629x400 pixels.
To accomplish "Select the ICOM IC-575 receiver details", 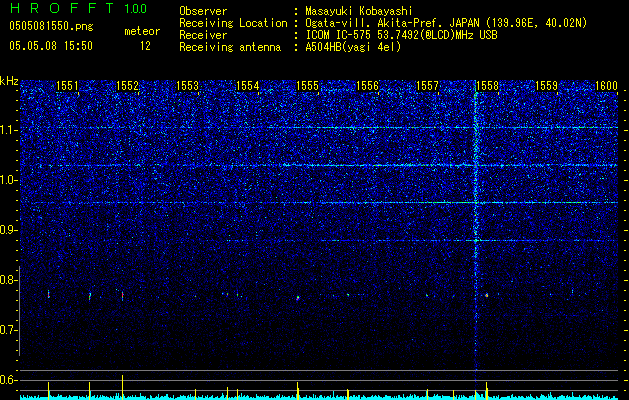I will click(x=401, y=35).
